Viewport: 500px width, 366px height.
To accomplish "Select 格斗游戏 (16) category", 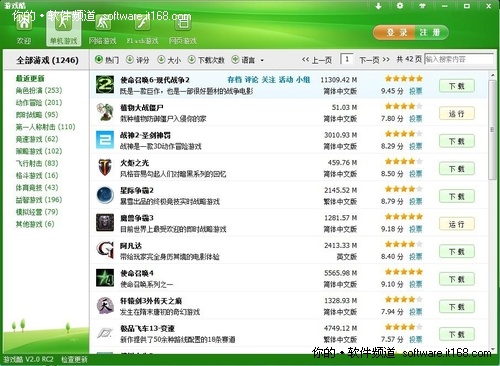I will (x=37, y=175).
